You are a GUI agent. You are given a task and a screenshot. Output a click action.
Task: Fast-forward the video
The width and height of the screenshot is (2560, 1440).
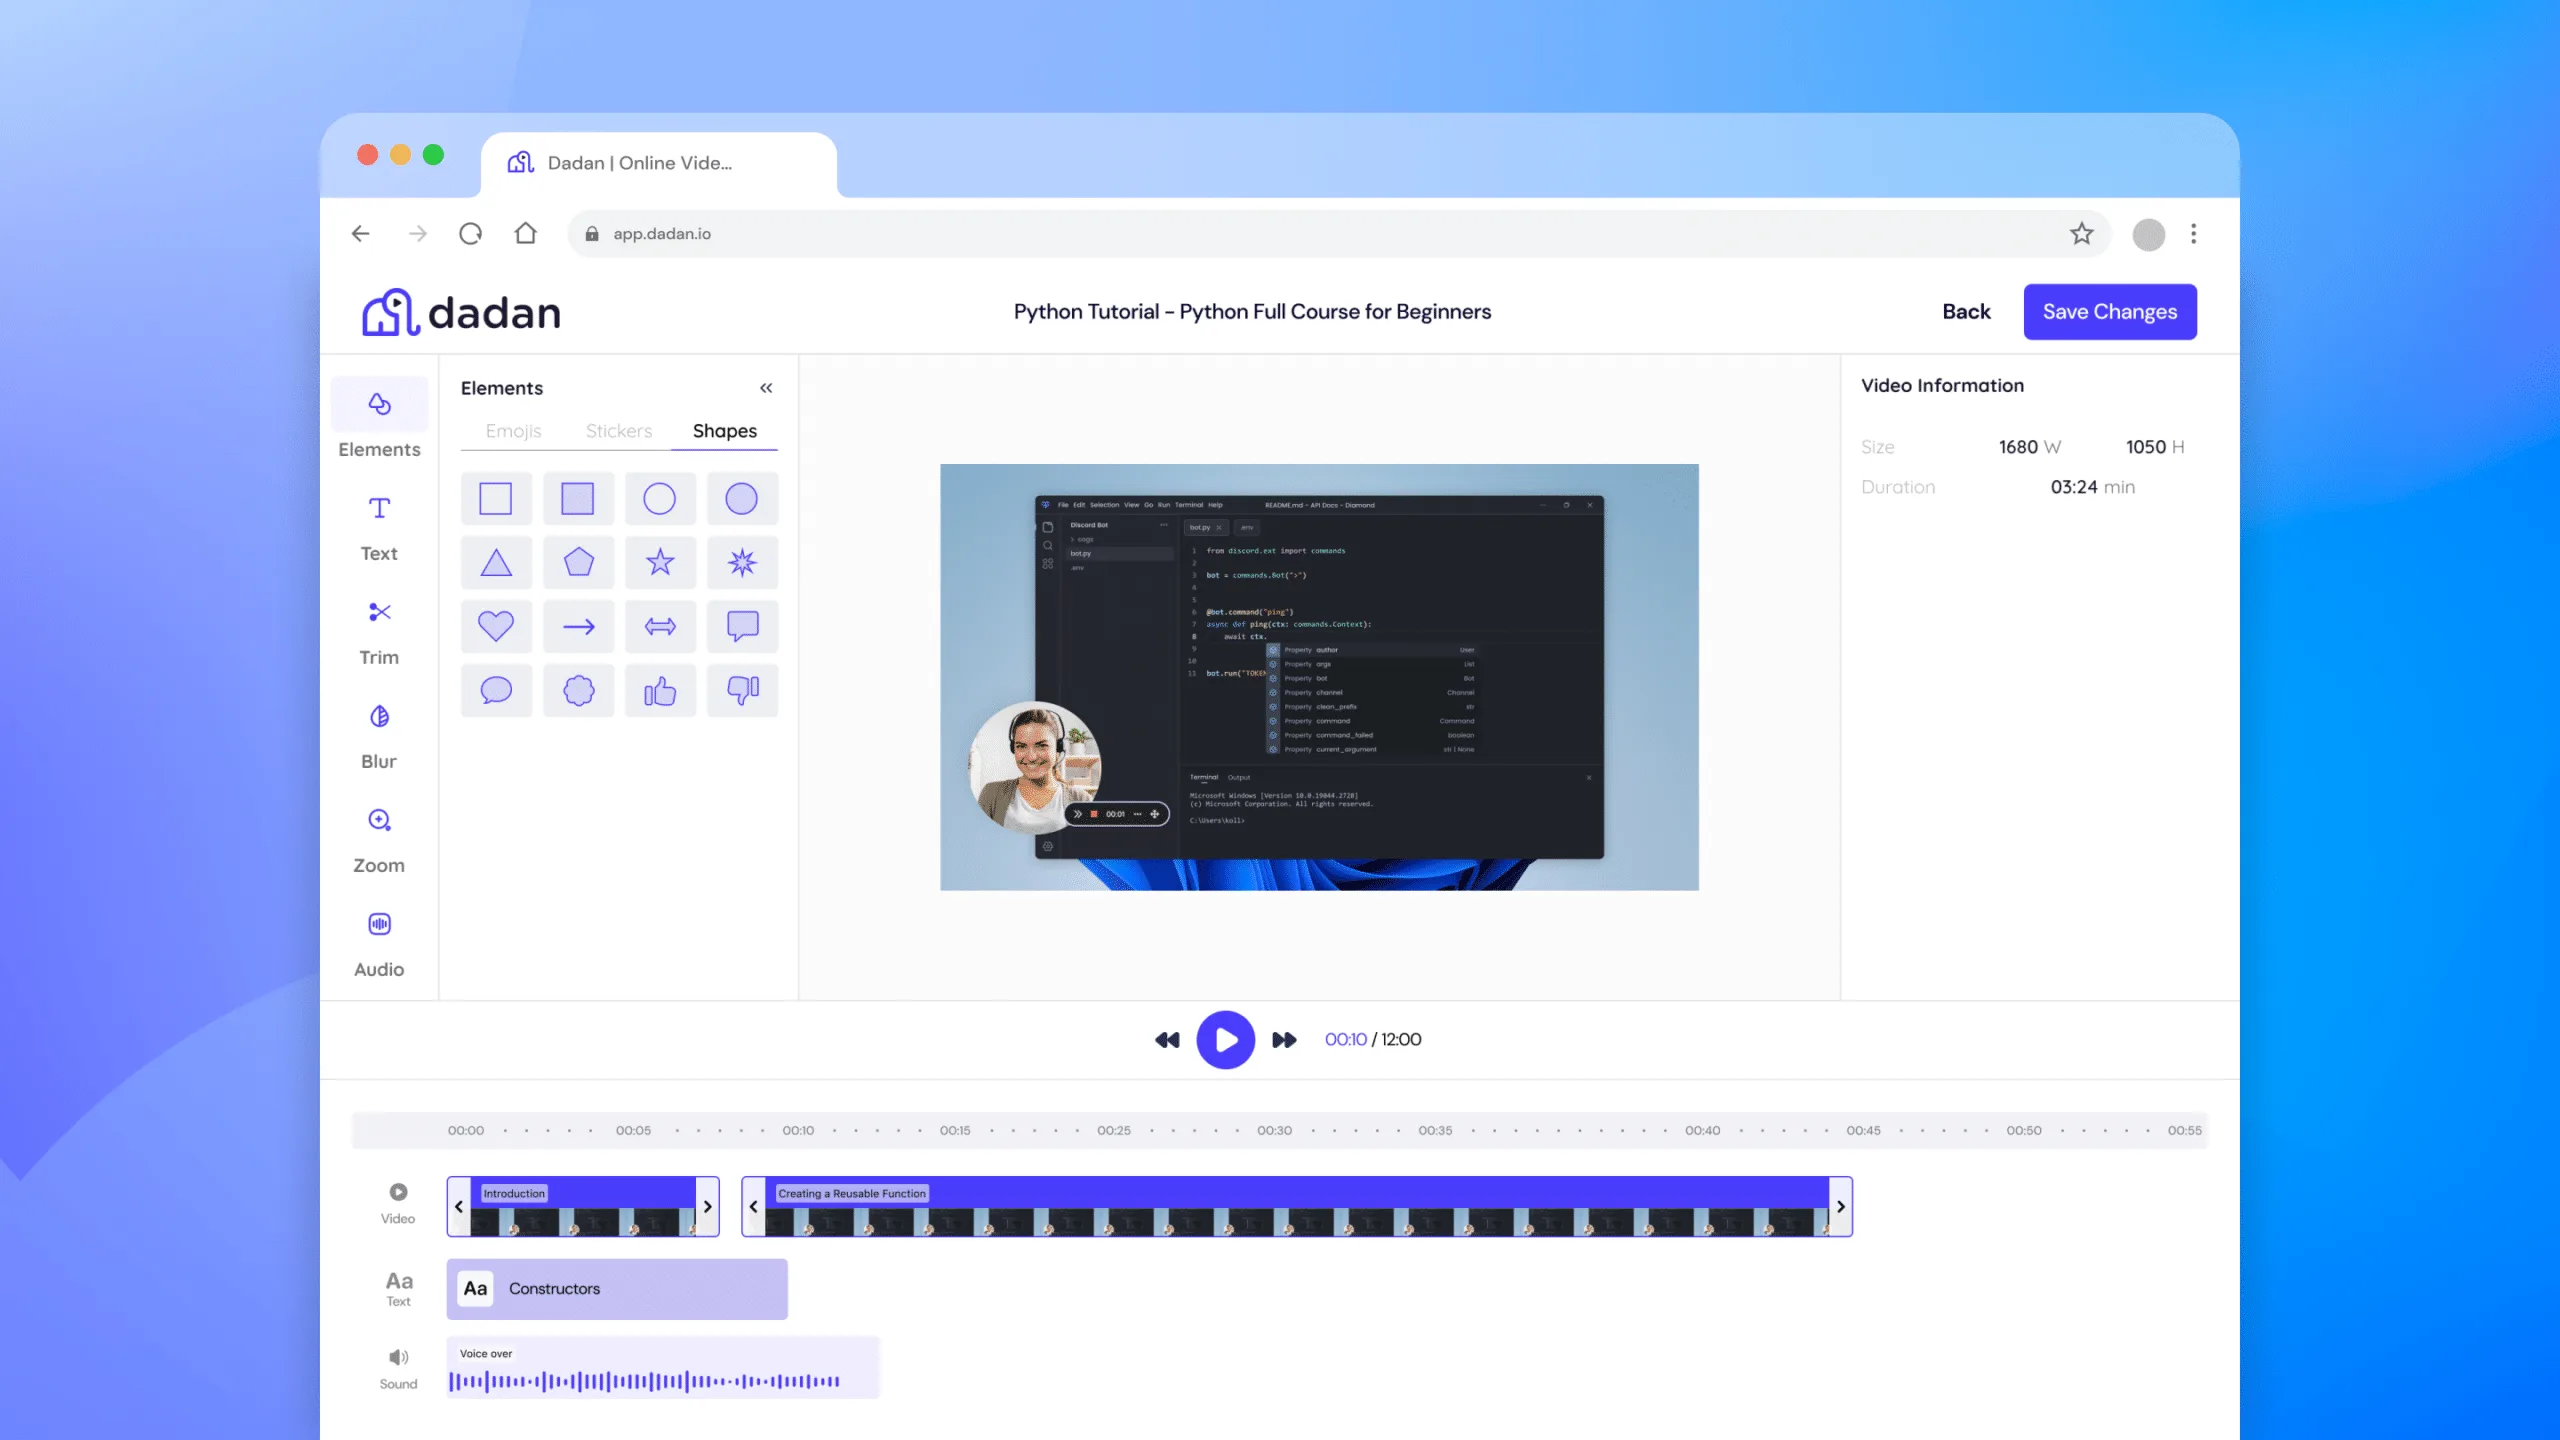(x=1284, y=1040)
